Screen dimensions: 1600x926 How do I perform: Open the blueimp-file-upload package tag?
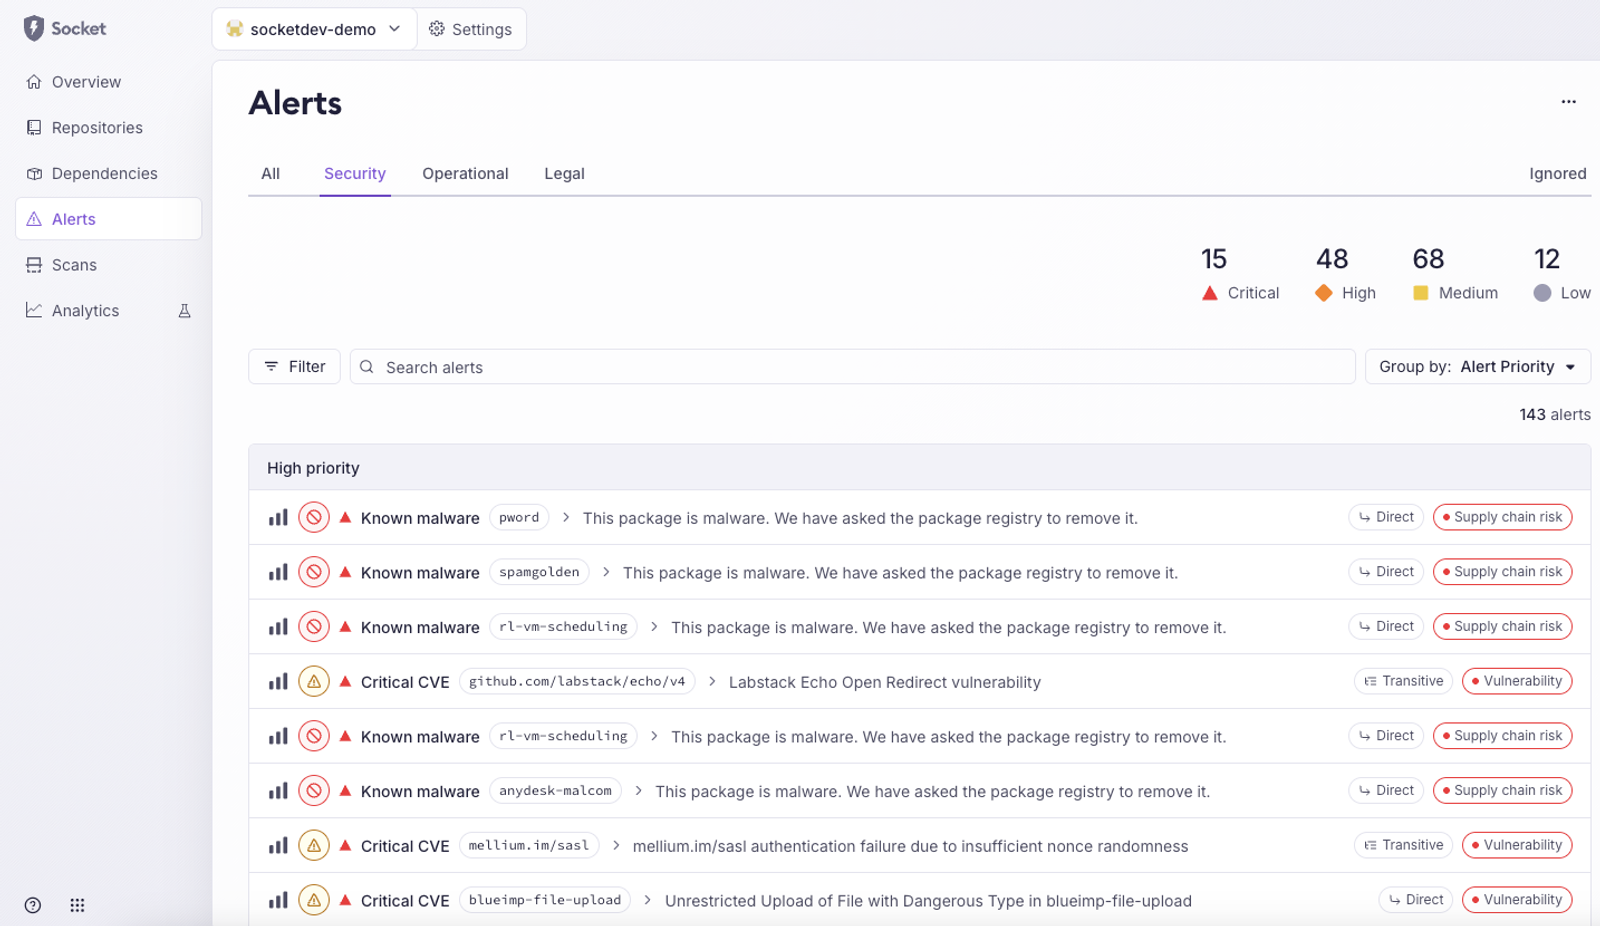coord(545,900)
